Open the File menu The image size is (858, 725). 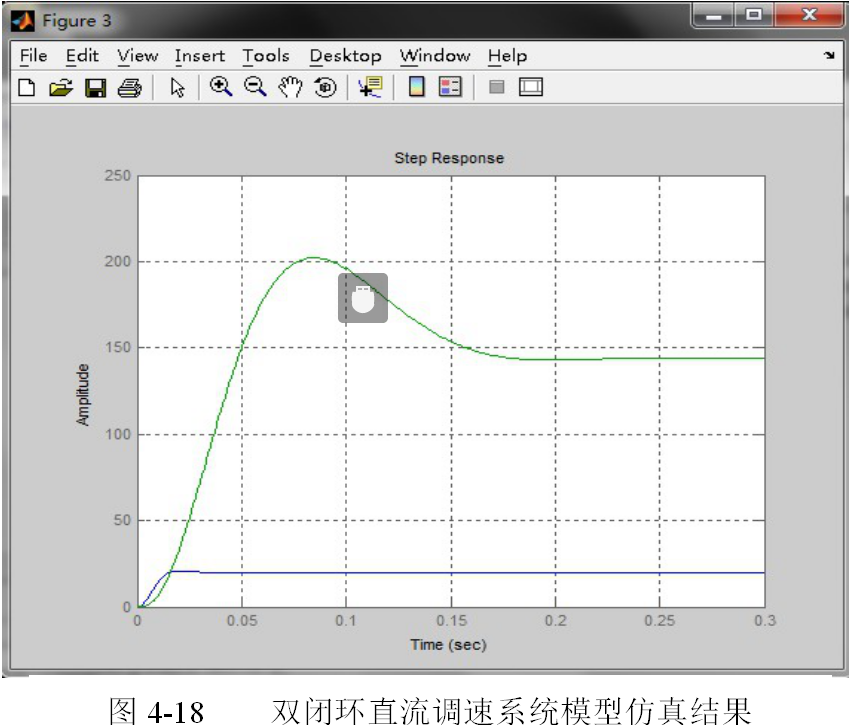coord(33,56)
